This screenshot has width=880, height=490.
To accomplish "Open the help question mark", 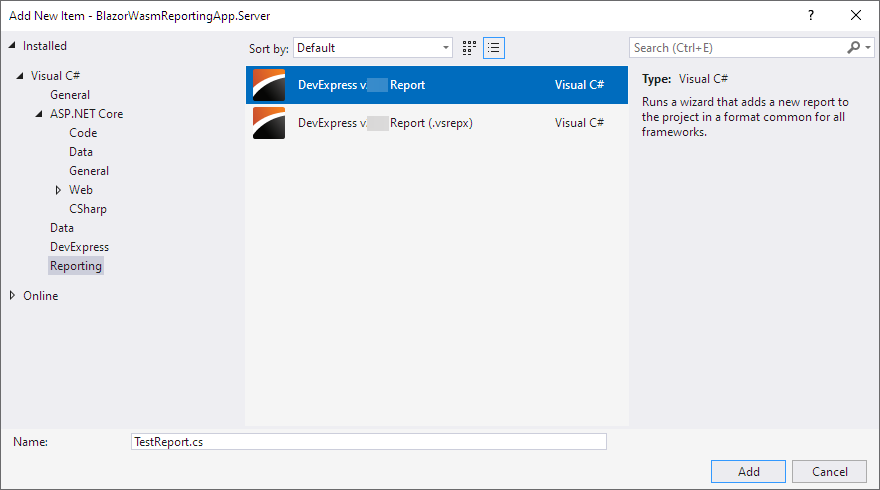I will click(x=811, y=15).
